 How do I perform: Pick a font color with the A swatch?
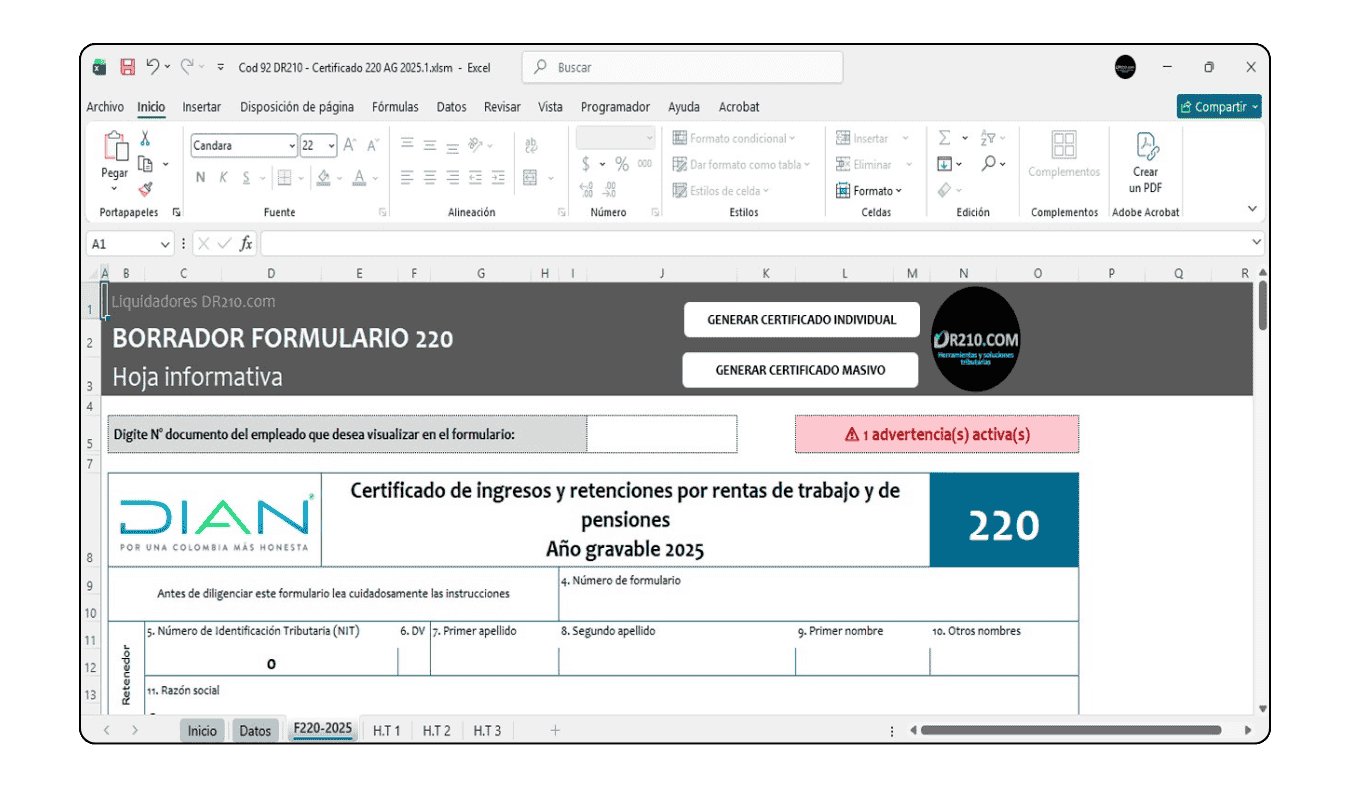tap(358, 177)
